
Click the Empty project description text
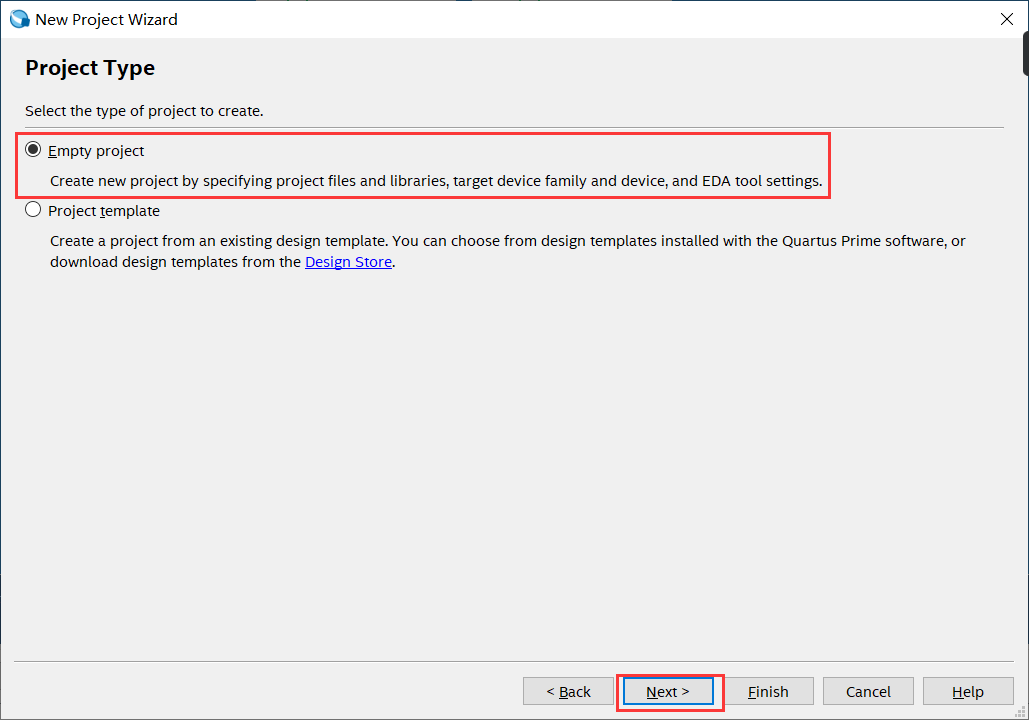pyautogui.click(x=436, y=182)
